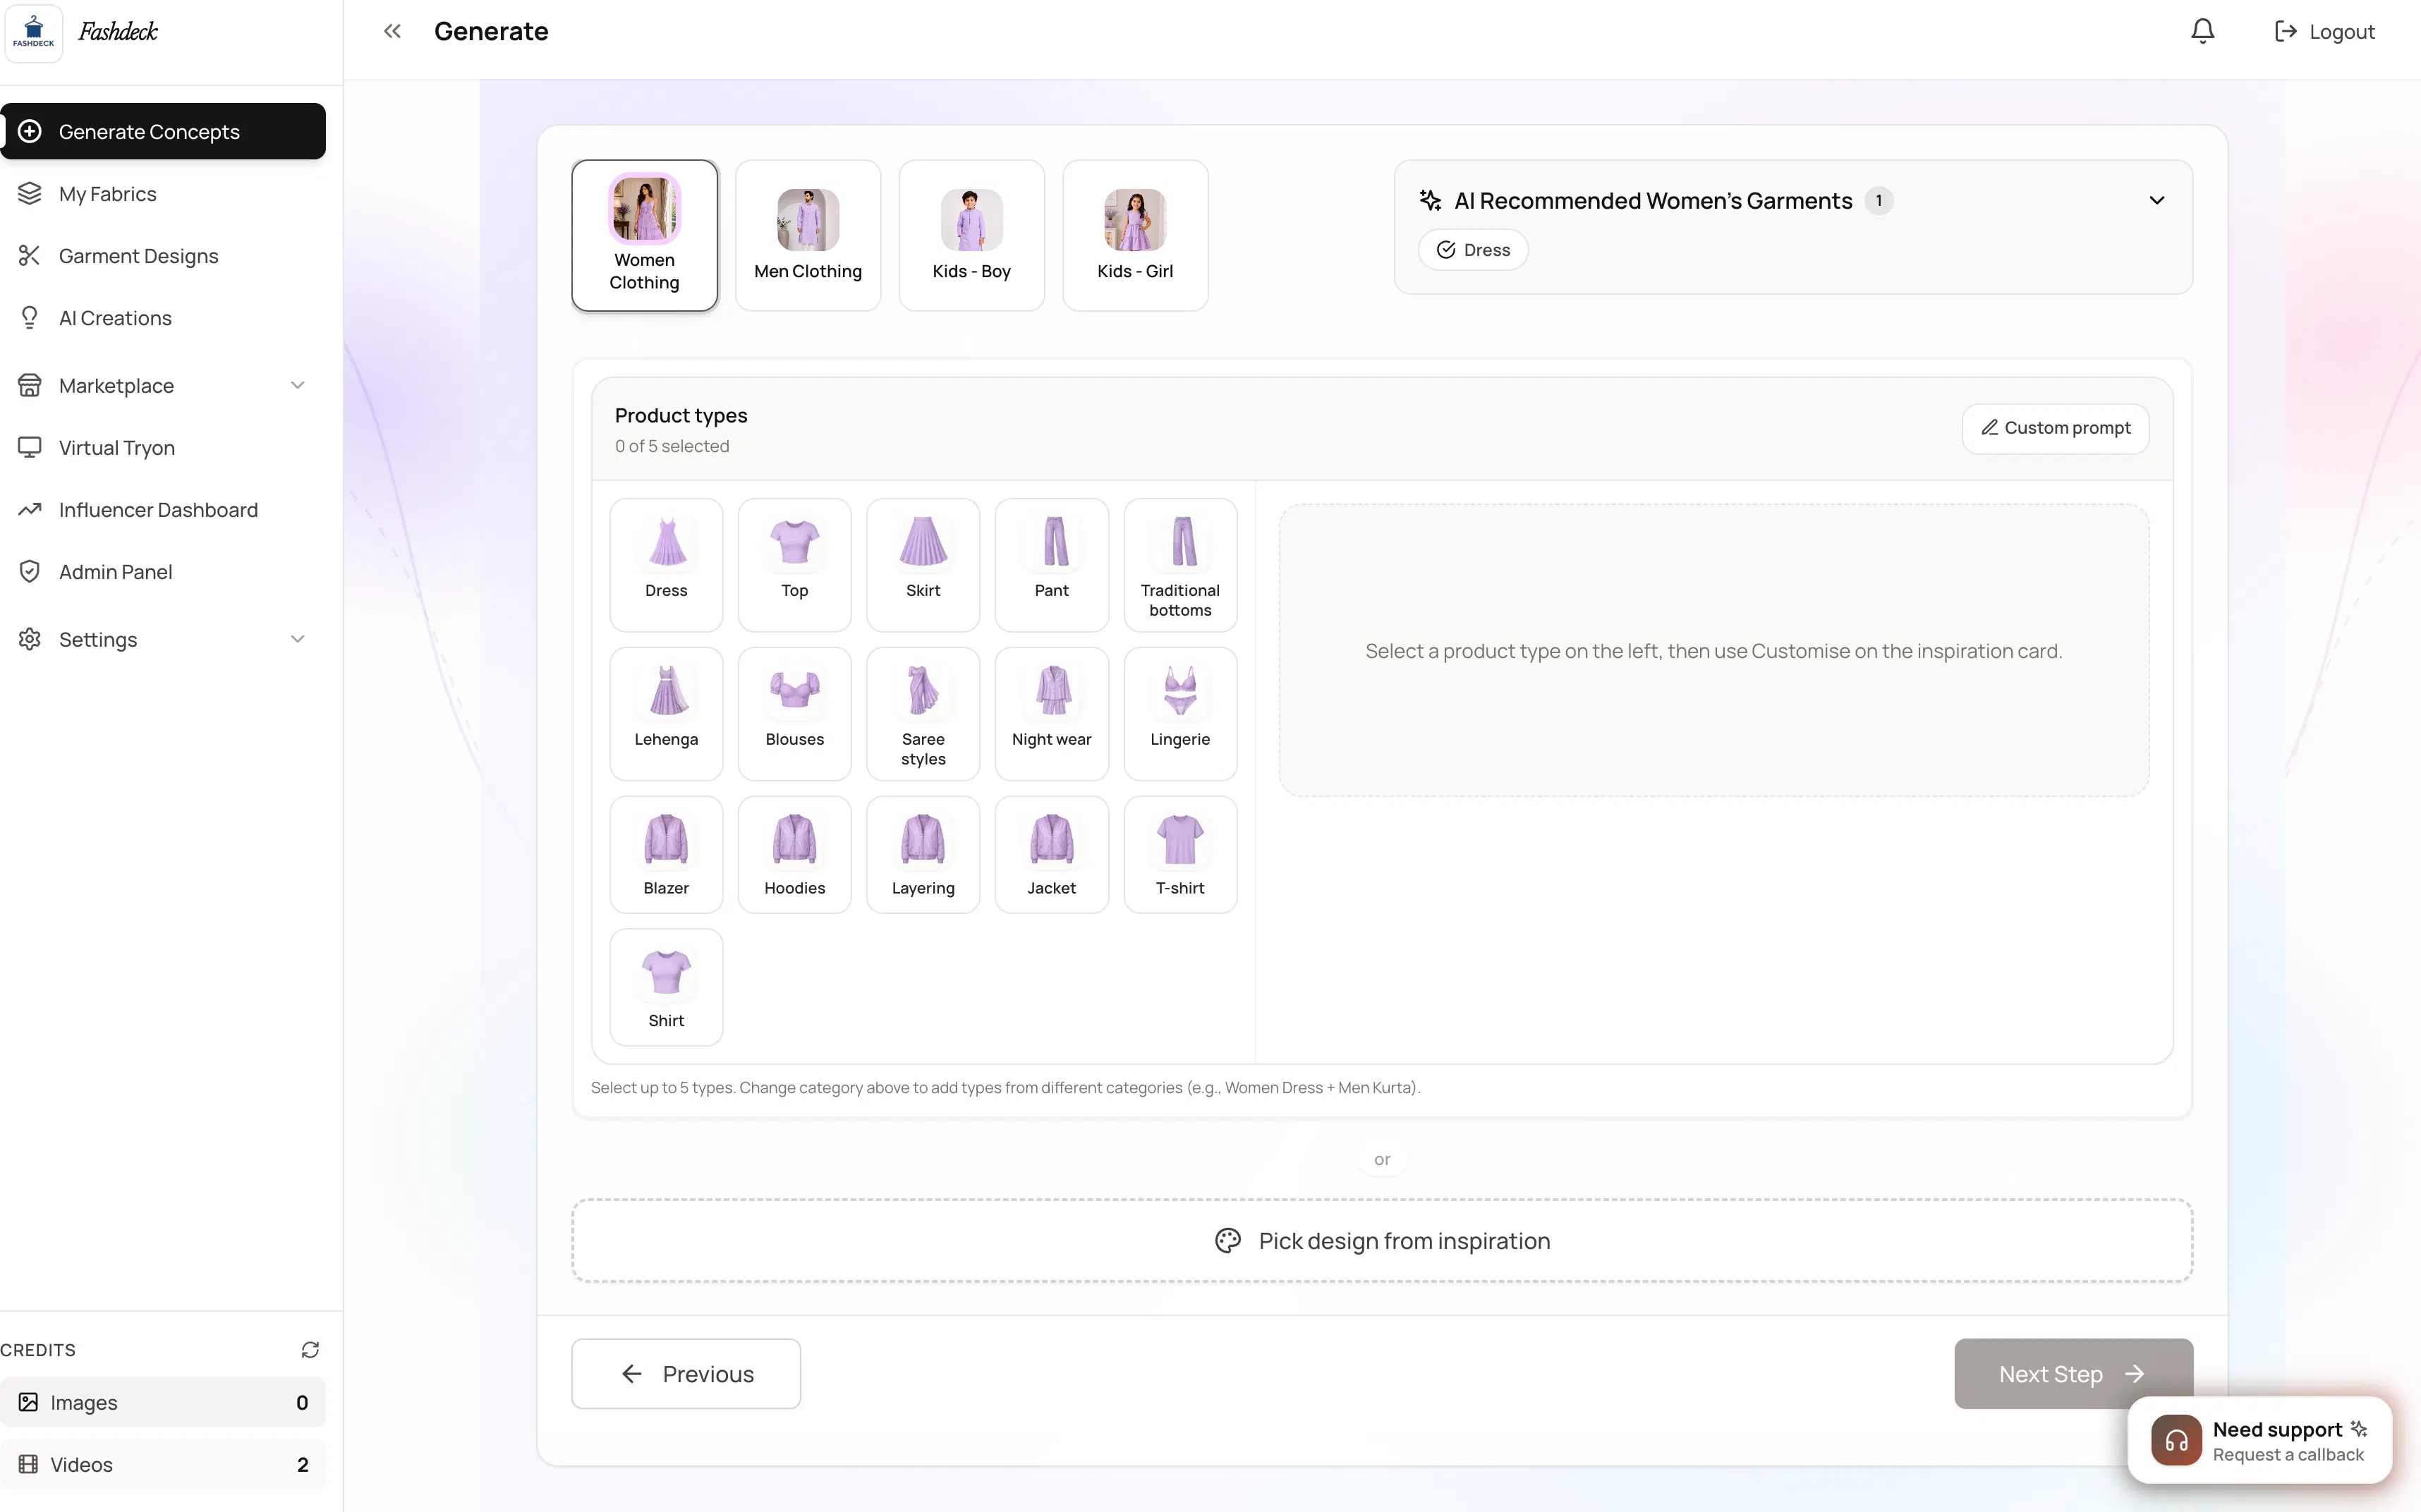Click the Custom prompt button
Image resolution: width=2421 pixels, height=1512 pixels.
point(2055,429)
